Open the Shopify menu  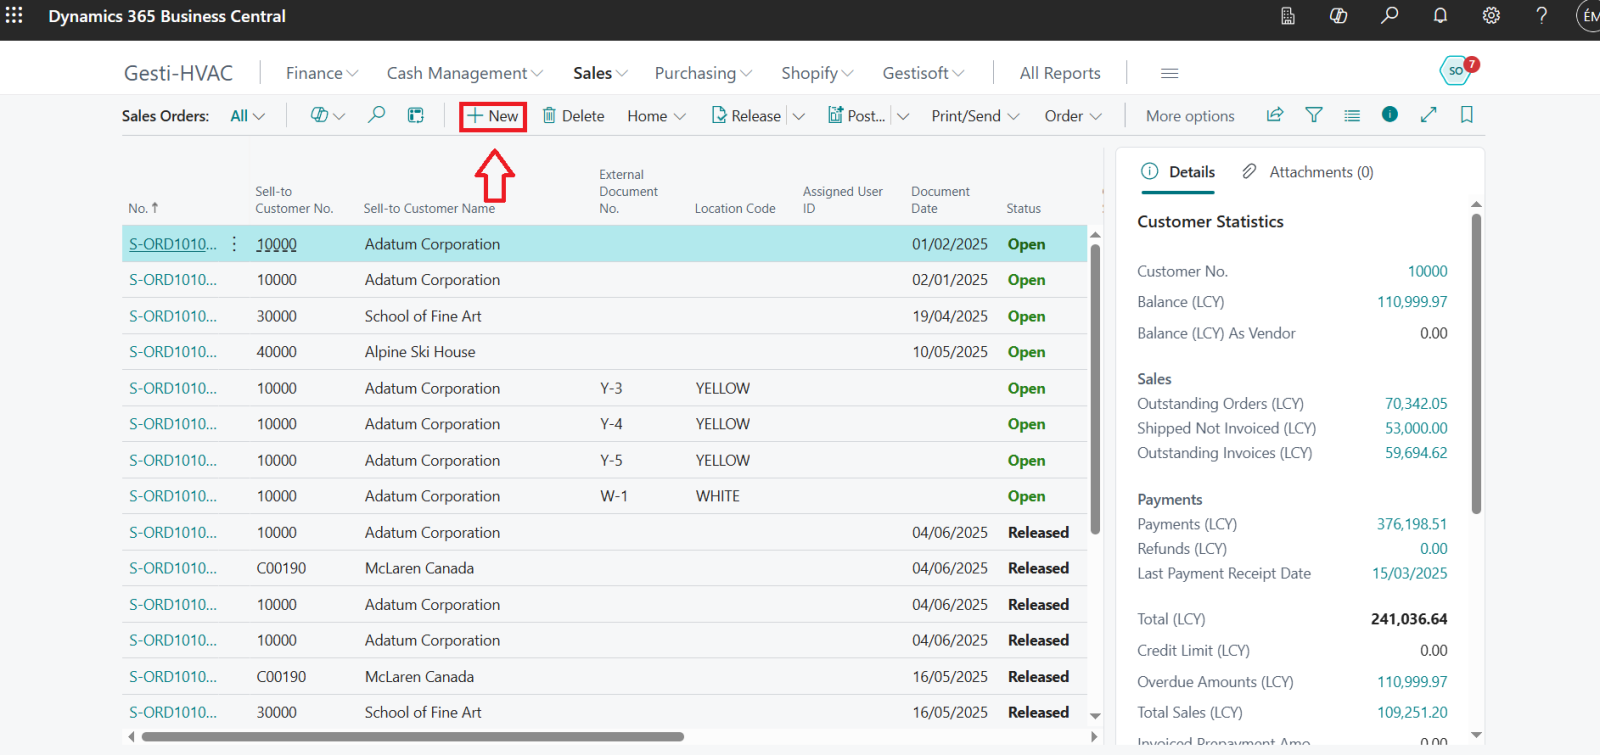817,73
